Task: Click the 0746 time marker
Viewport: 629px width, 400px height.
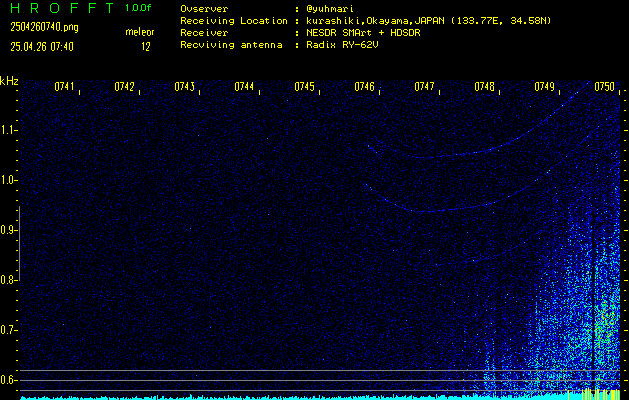Action: point(364,86)
